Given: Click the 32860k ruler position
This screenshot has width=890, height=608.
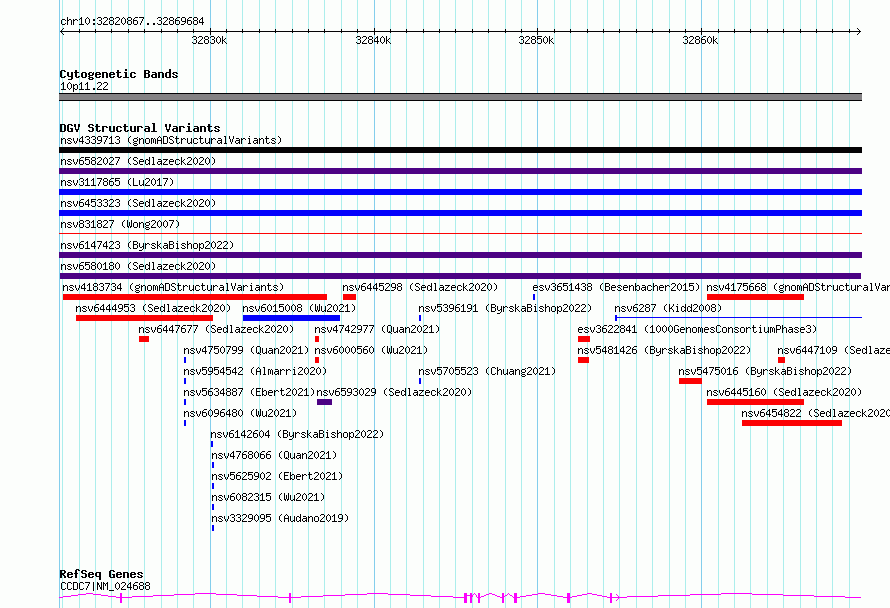Looking at the screenshot, I should click(x=700, y=40).
